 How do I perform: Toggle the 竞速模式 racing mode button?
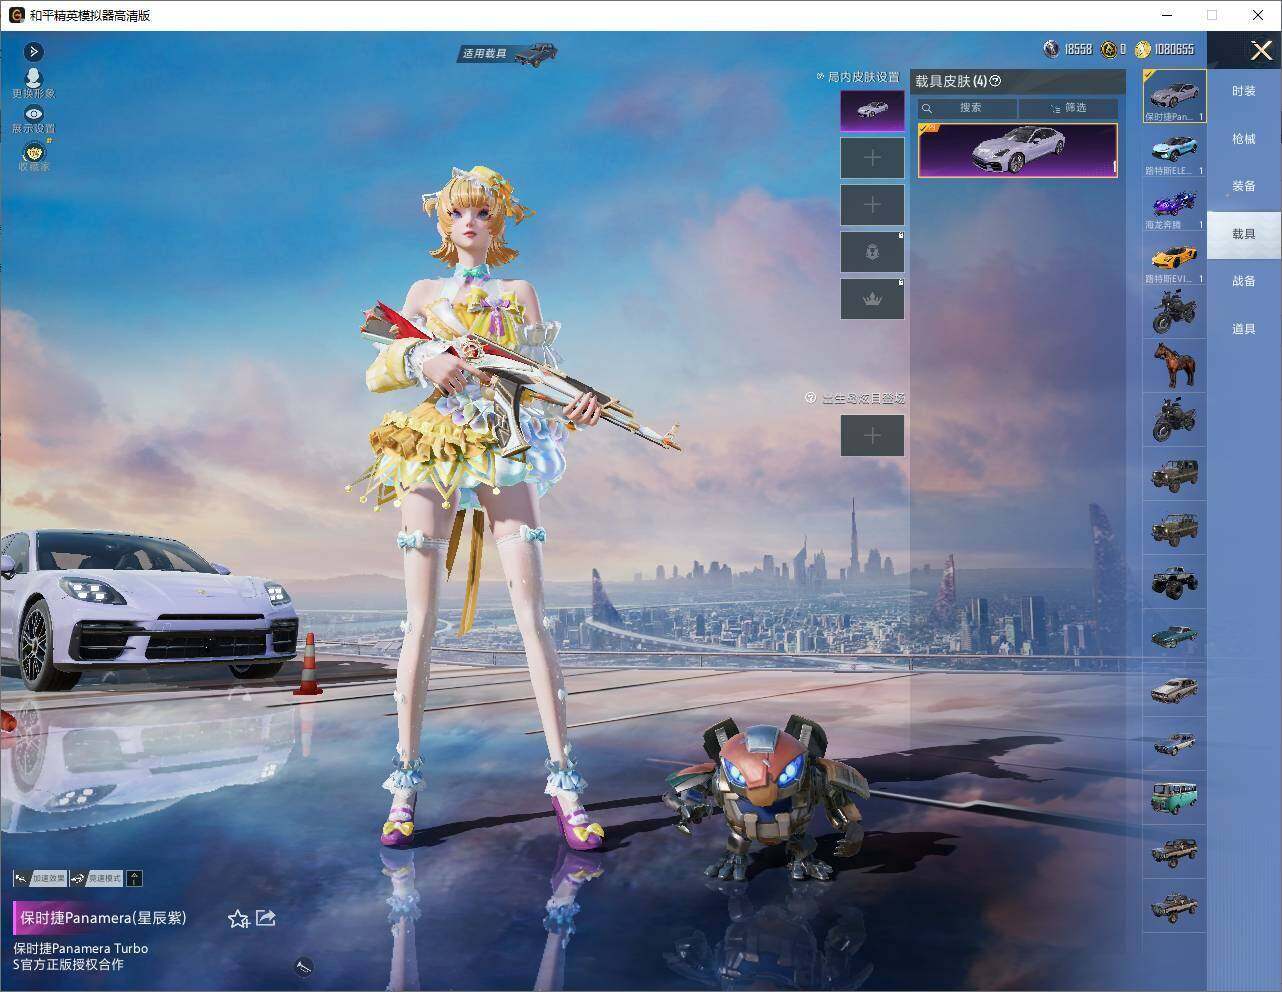[x=97, y=878]
